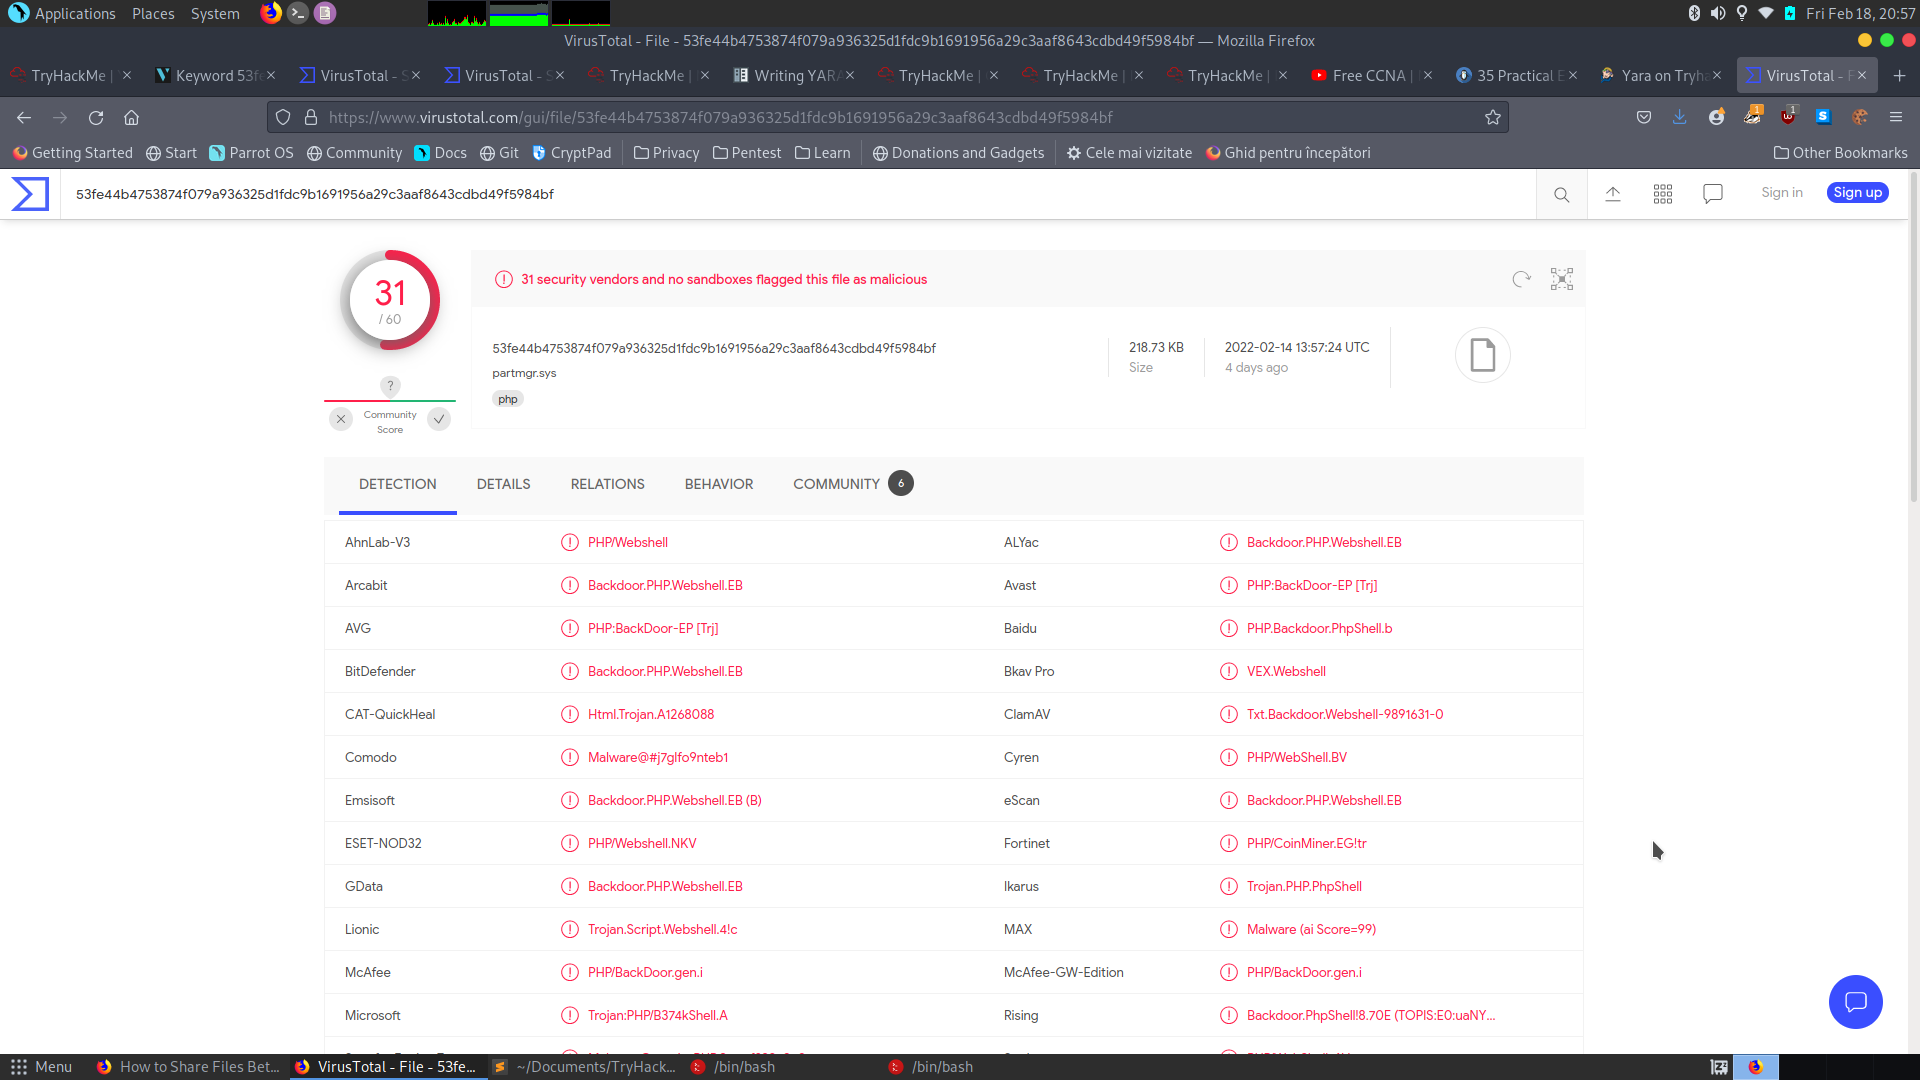Click the reanalyze file refresh icon
The image size is (1920, 1080).
click(1521, 279)
